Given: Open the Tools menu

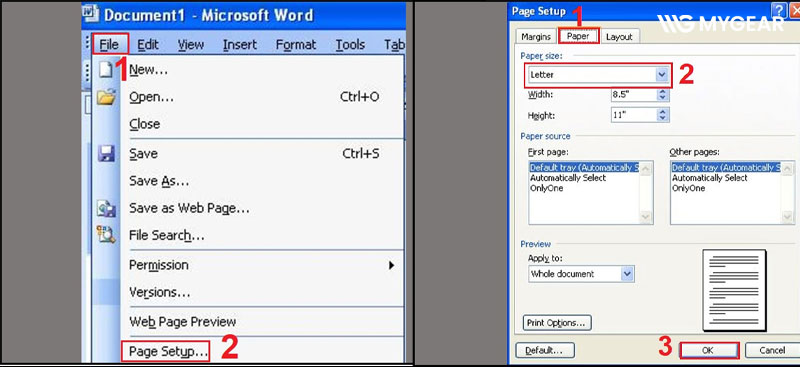Looking at the screenshot, I should coord(350,45).
